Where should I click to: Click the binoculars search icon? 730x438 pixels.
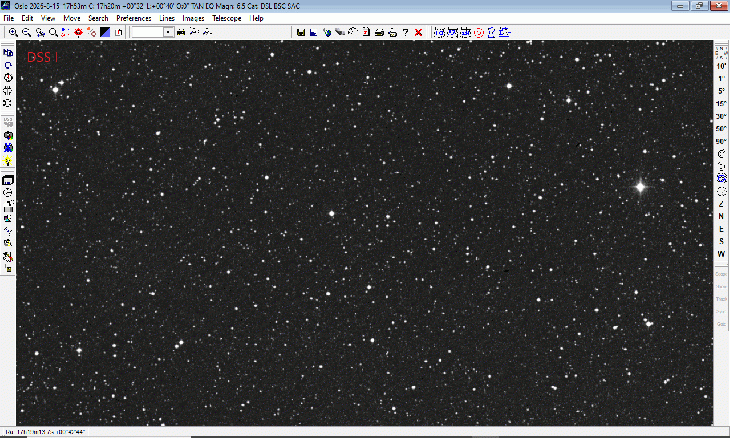click(181, 32)
